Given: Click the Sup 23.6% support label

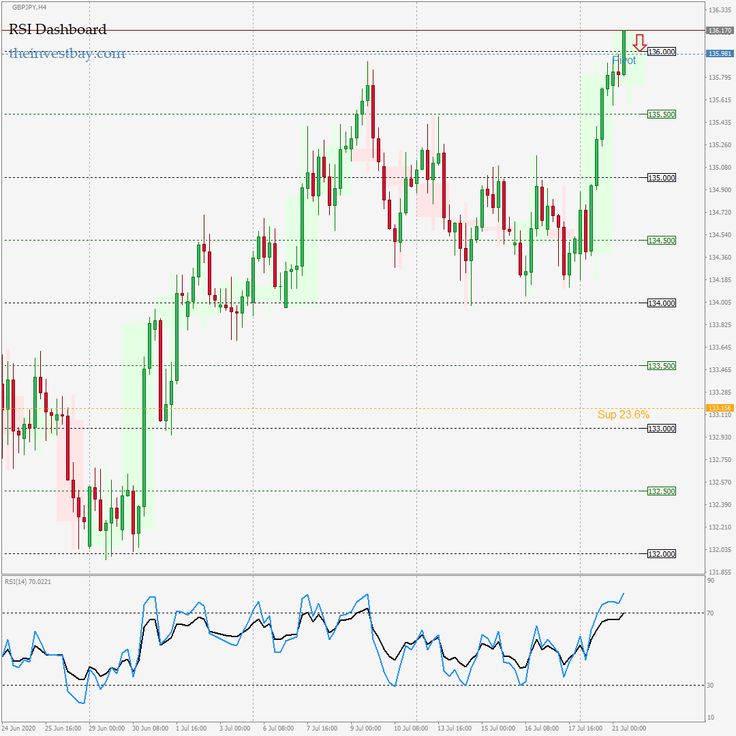Looking at the screenshot, I should point(623,414).
